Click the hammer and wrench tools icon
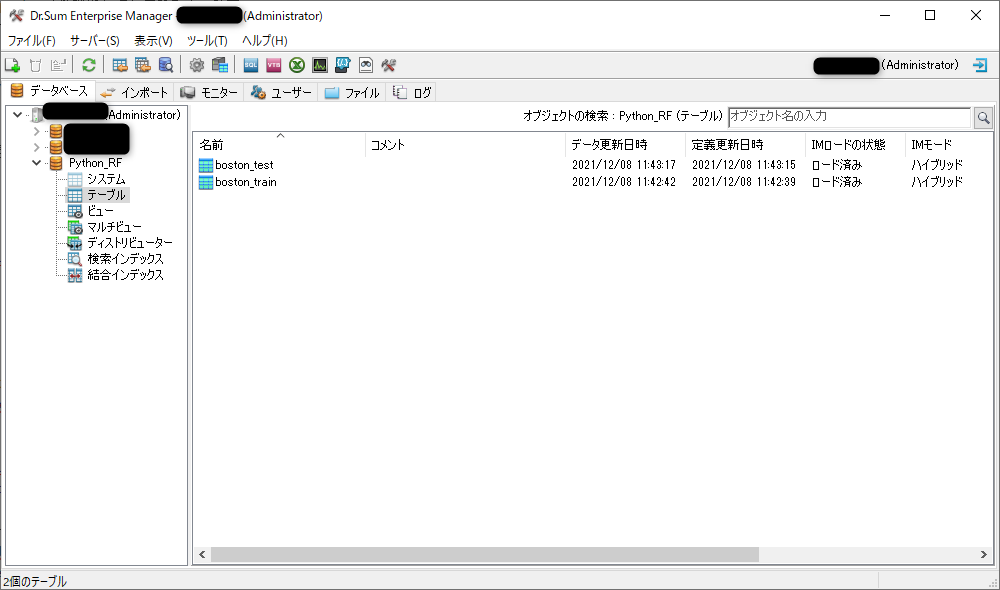Screen dimensions: 1000x590 click(388, 65)
